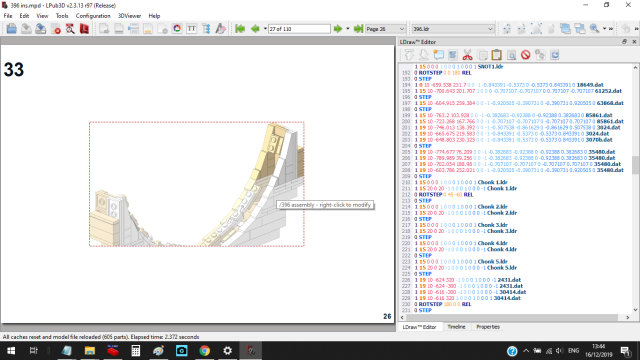The width and height of the screenshot is (640, 360).
Task: Open the File menu
Action: (x=8, y=16)
